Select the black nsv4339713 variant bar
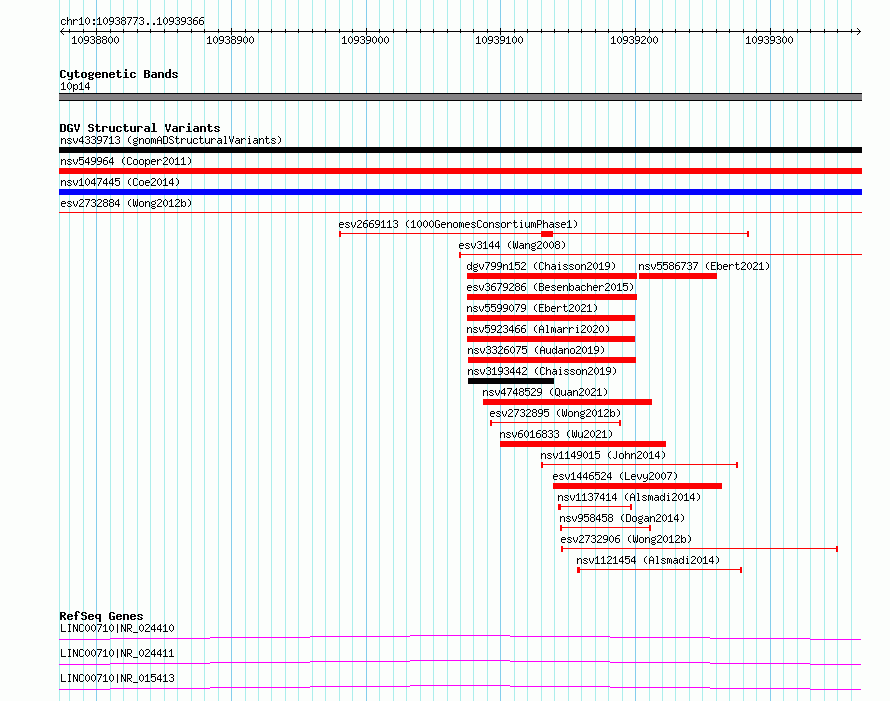 point(460,150)
